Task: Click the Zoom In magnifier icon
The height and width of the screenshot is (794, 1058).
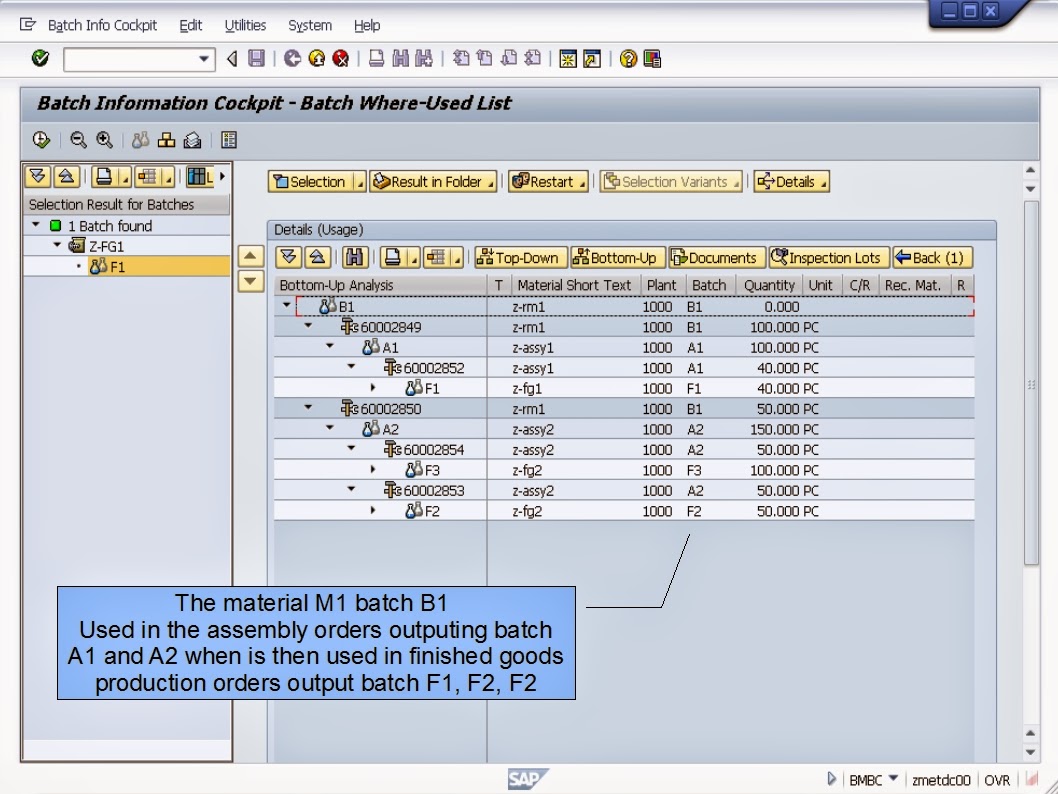Action: click(x=106, y=140)
